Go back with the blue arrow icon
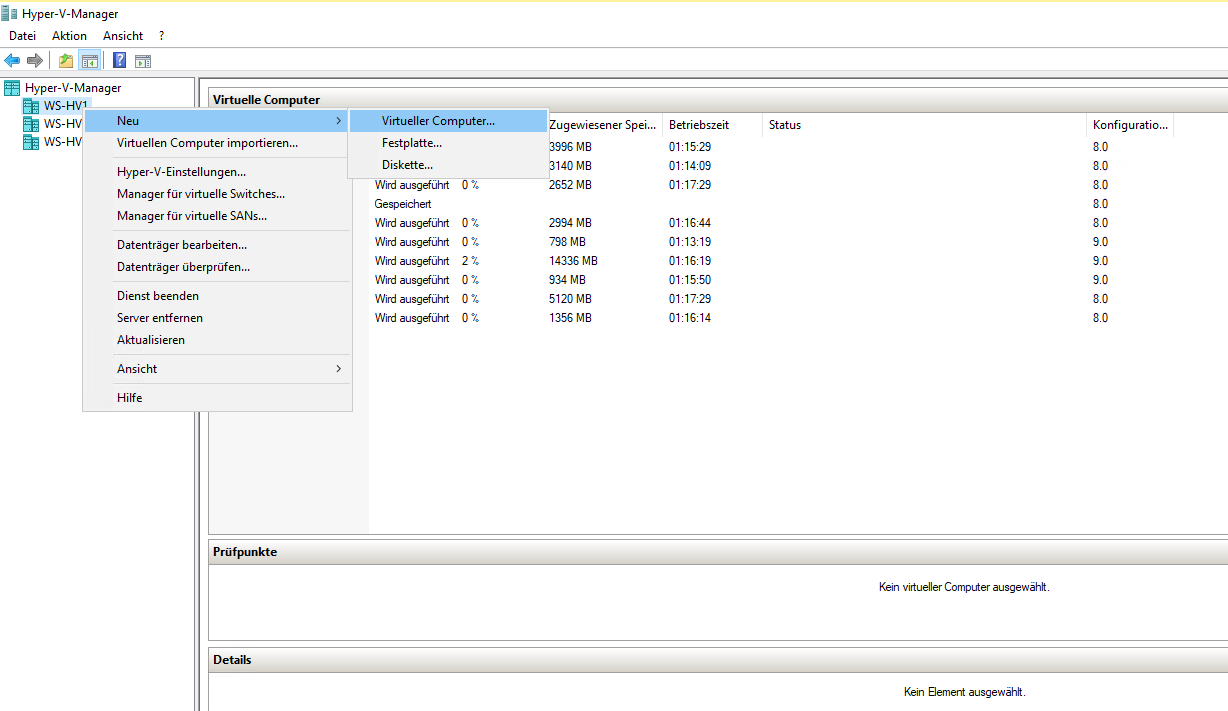The width and height of the screenshot is (1228, 711). (12, 60)
